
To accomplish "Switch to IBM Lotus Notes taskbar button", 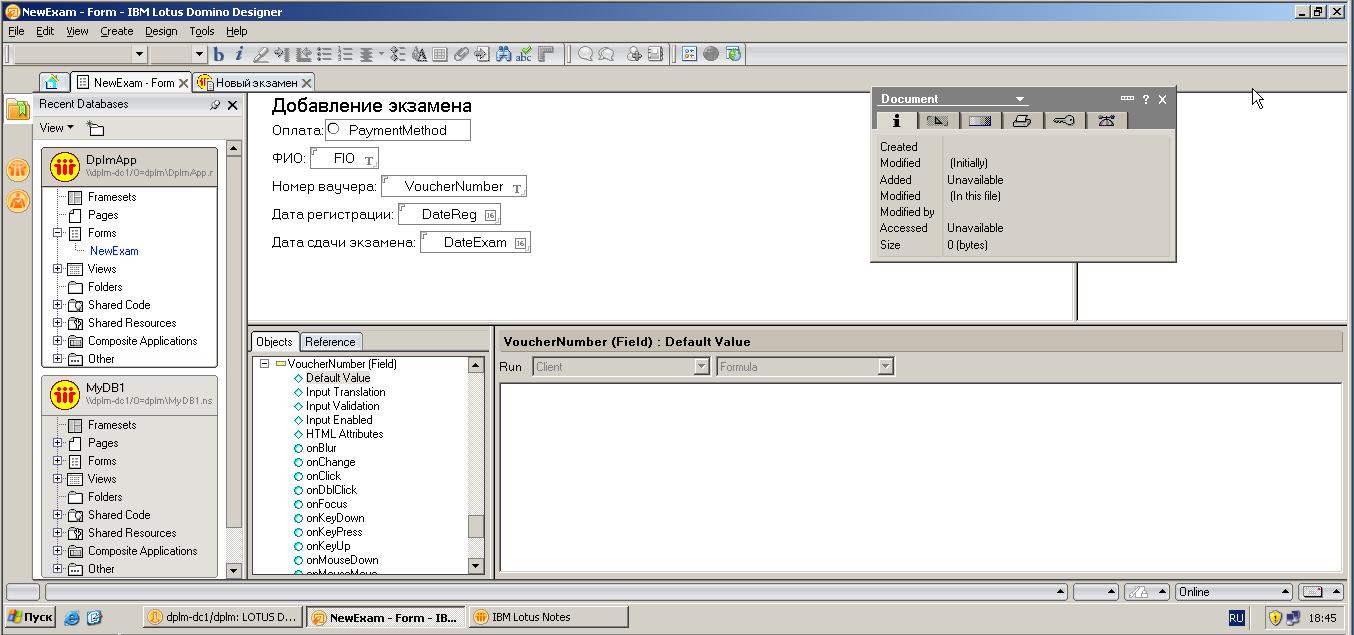I will coord(547,618).
